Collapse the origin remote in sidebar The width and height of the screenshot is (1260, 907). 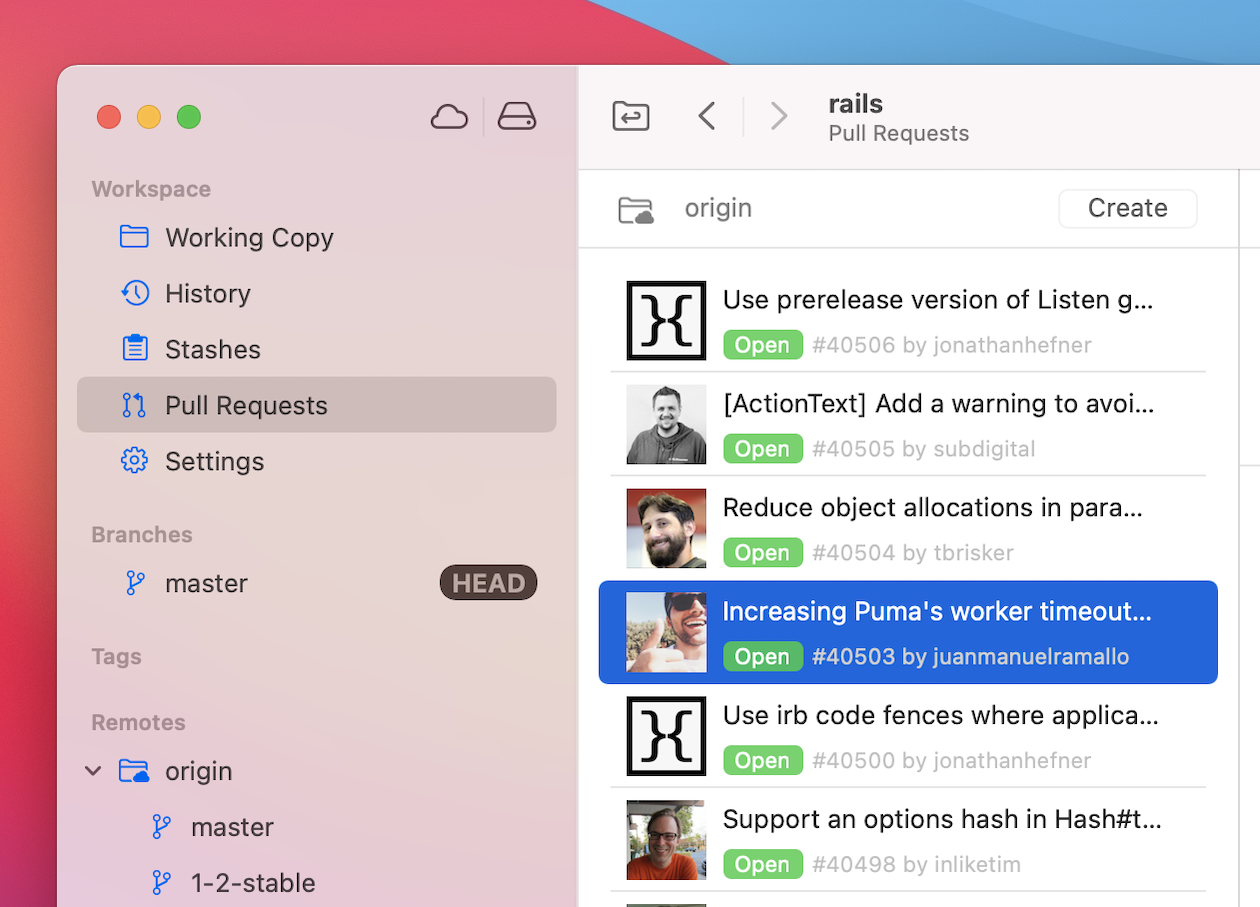click(x=93, y=771)
